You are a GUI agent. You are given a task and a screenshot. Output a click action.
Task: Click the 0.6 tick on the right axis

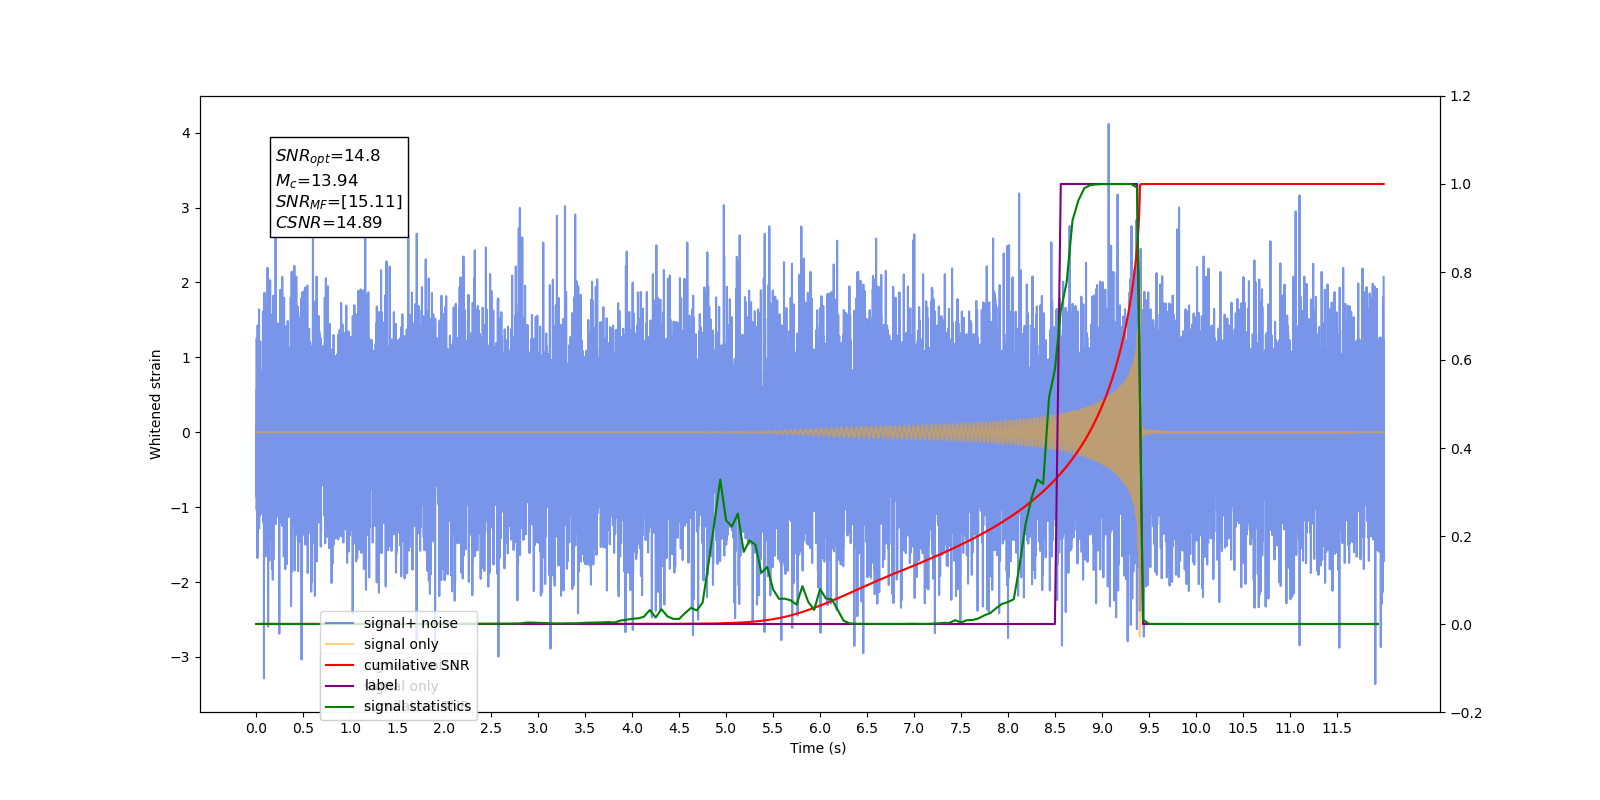click(1460, 360)
